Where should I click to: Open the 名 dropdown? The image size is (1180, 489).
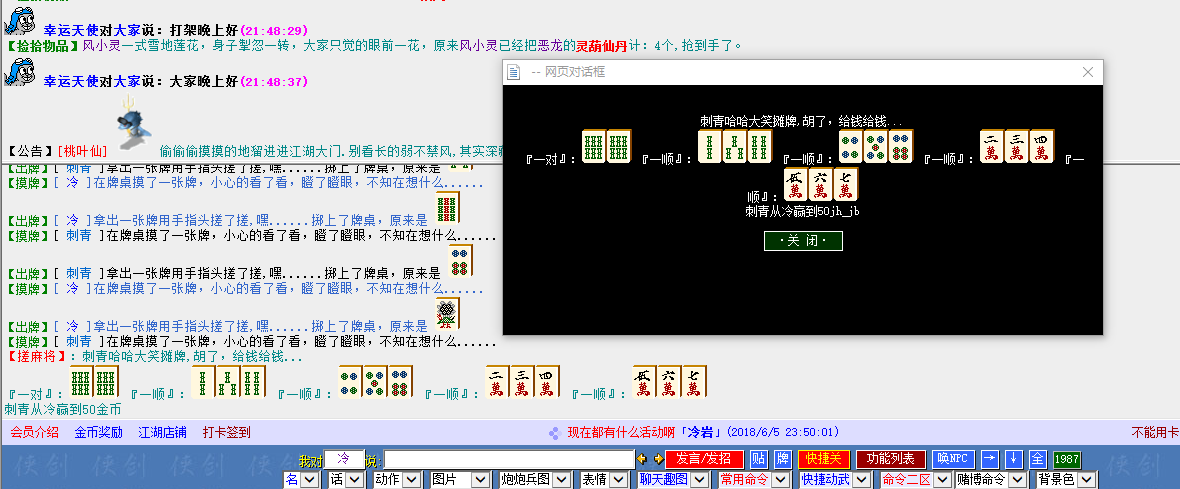[301, 479]
